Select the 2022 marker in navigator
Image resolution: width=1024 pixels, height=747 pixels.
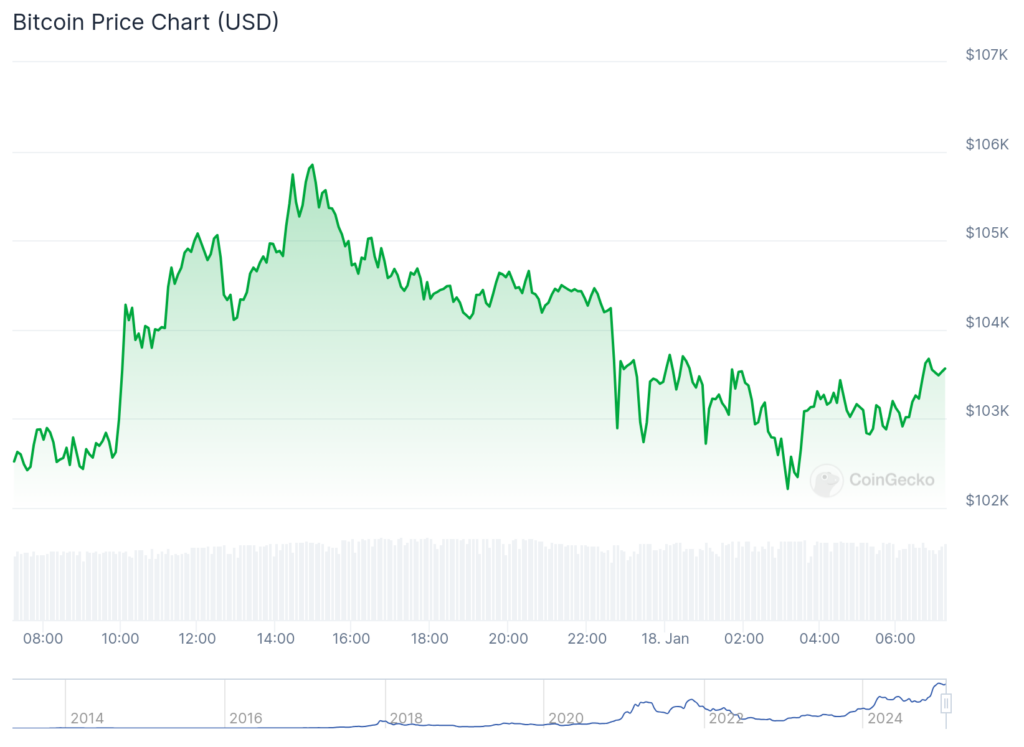pos(726,718)
